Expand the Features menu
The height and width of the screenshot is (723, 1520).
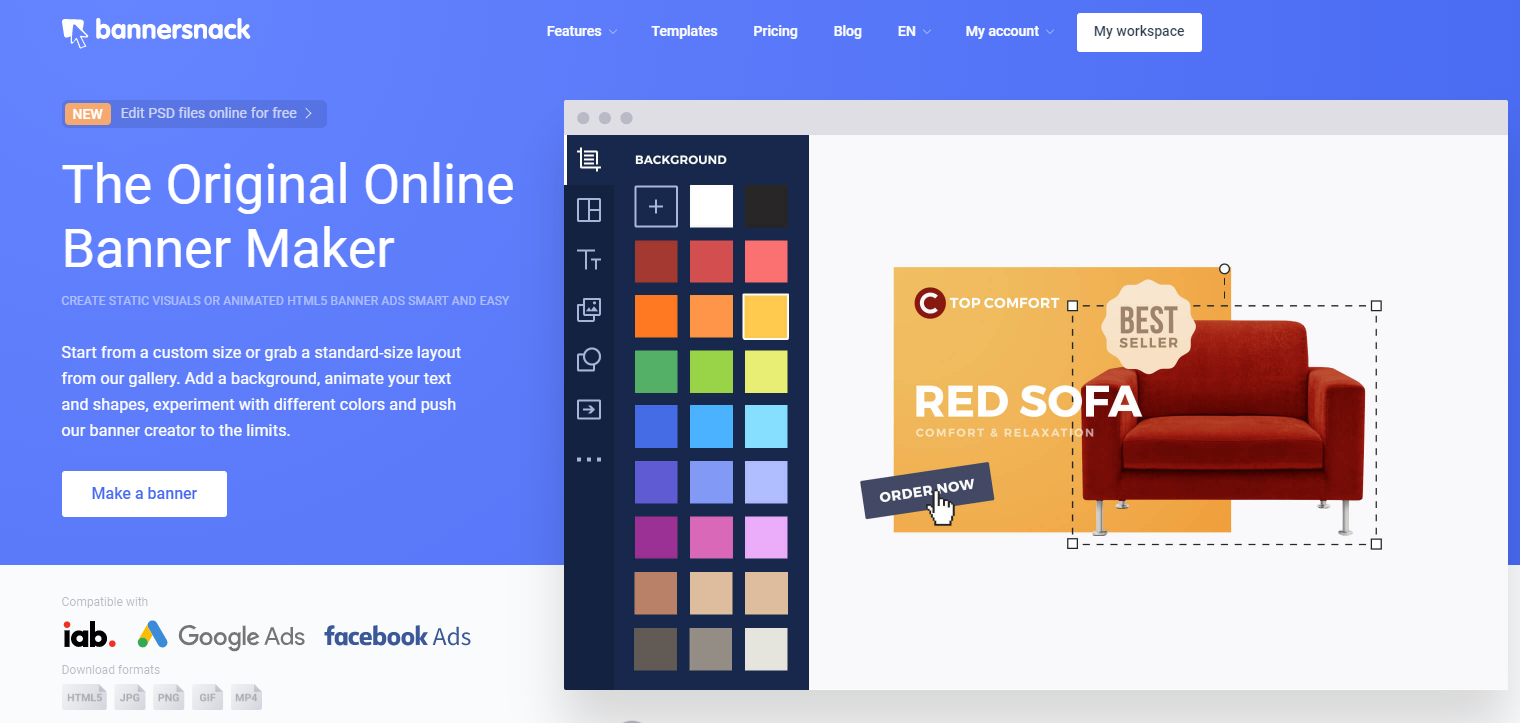tap(582, 31)
